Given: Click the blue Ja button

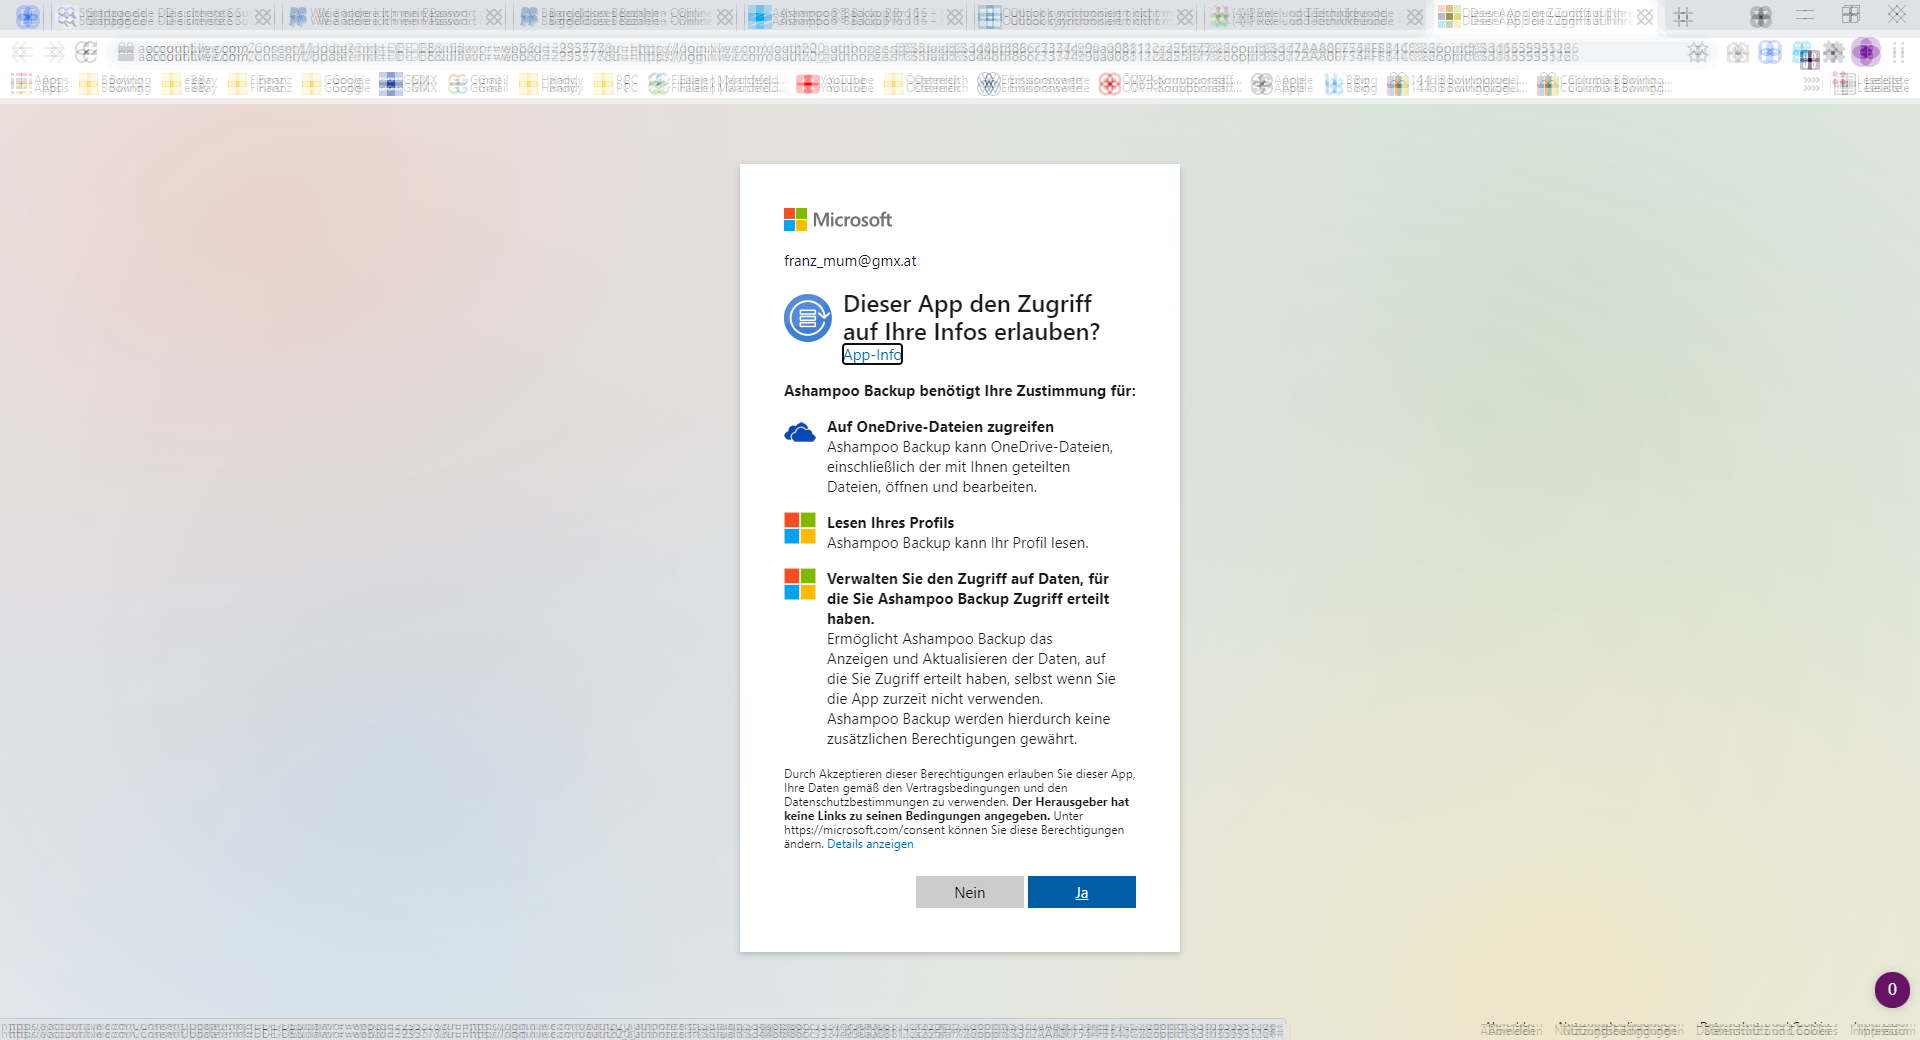Looking at the screenshot, I should point(1081,892).
